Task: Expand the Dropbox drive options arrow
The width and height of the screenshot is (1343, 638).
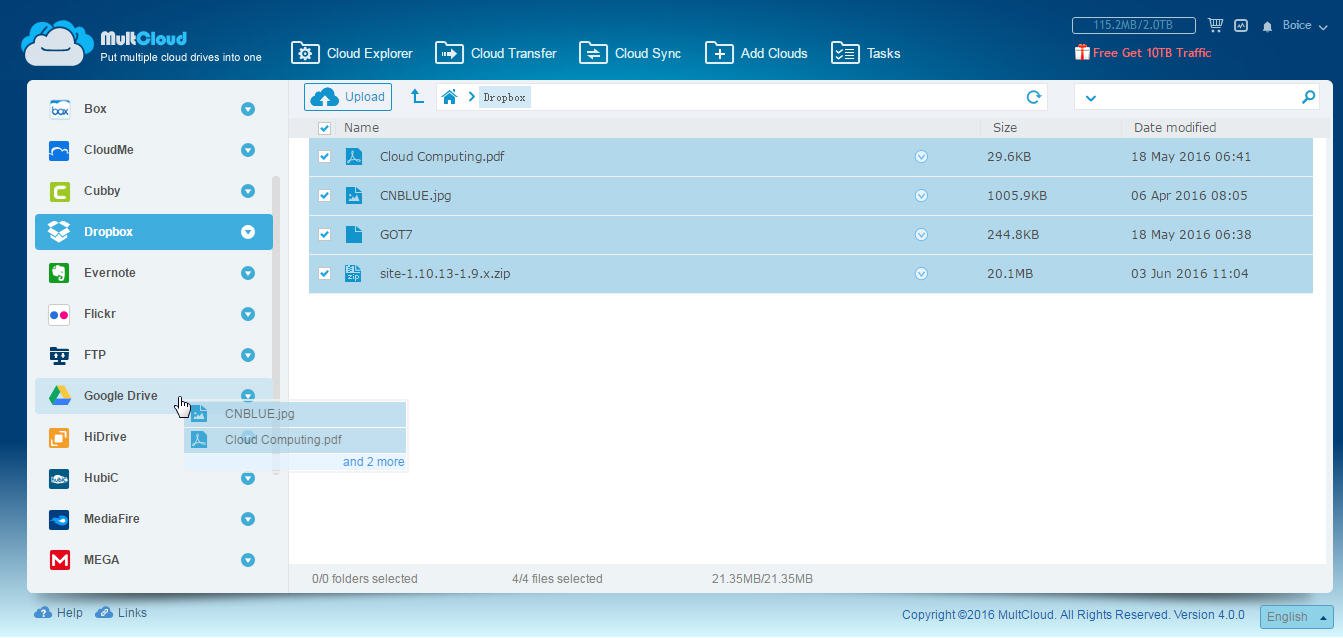Action: [248, 232]
